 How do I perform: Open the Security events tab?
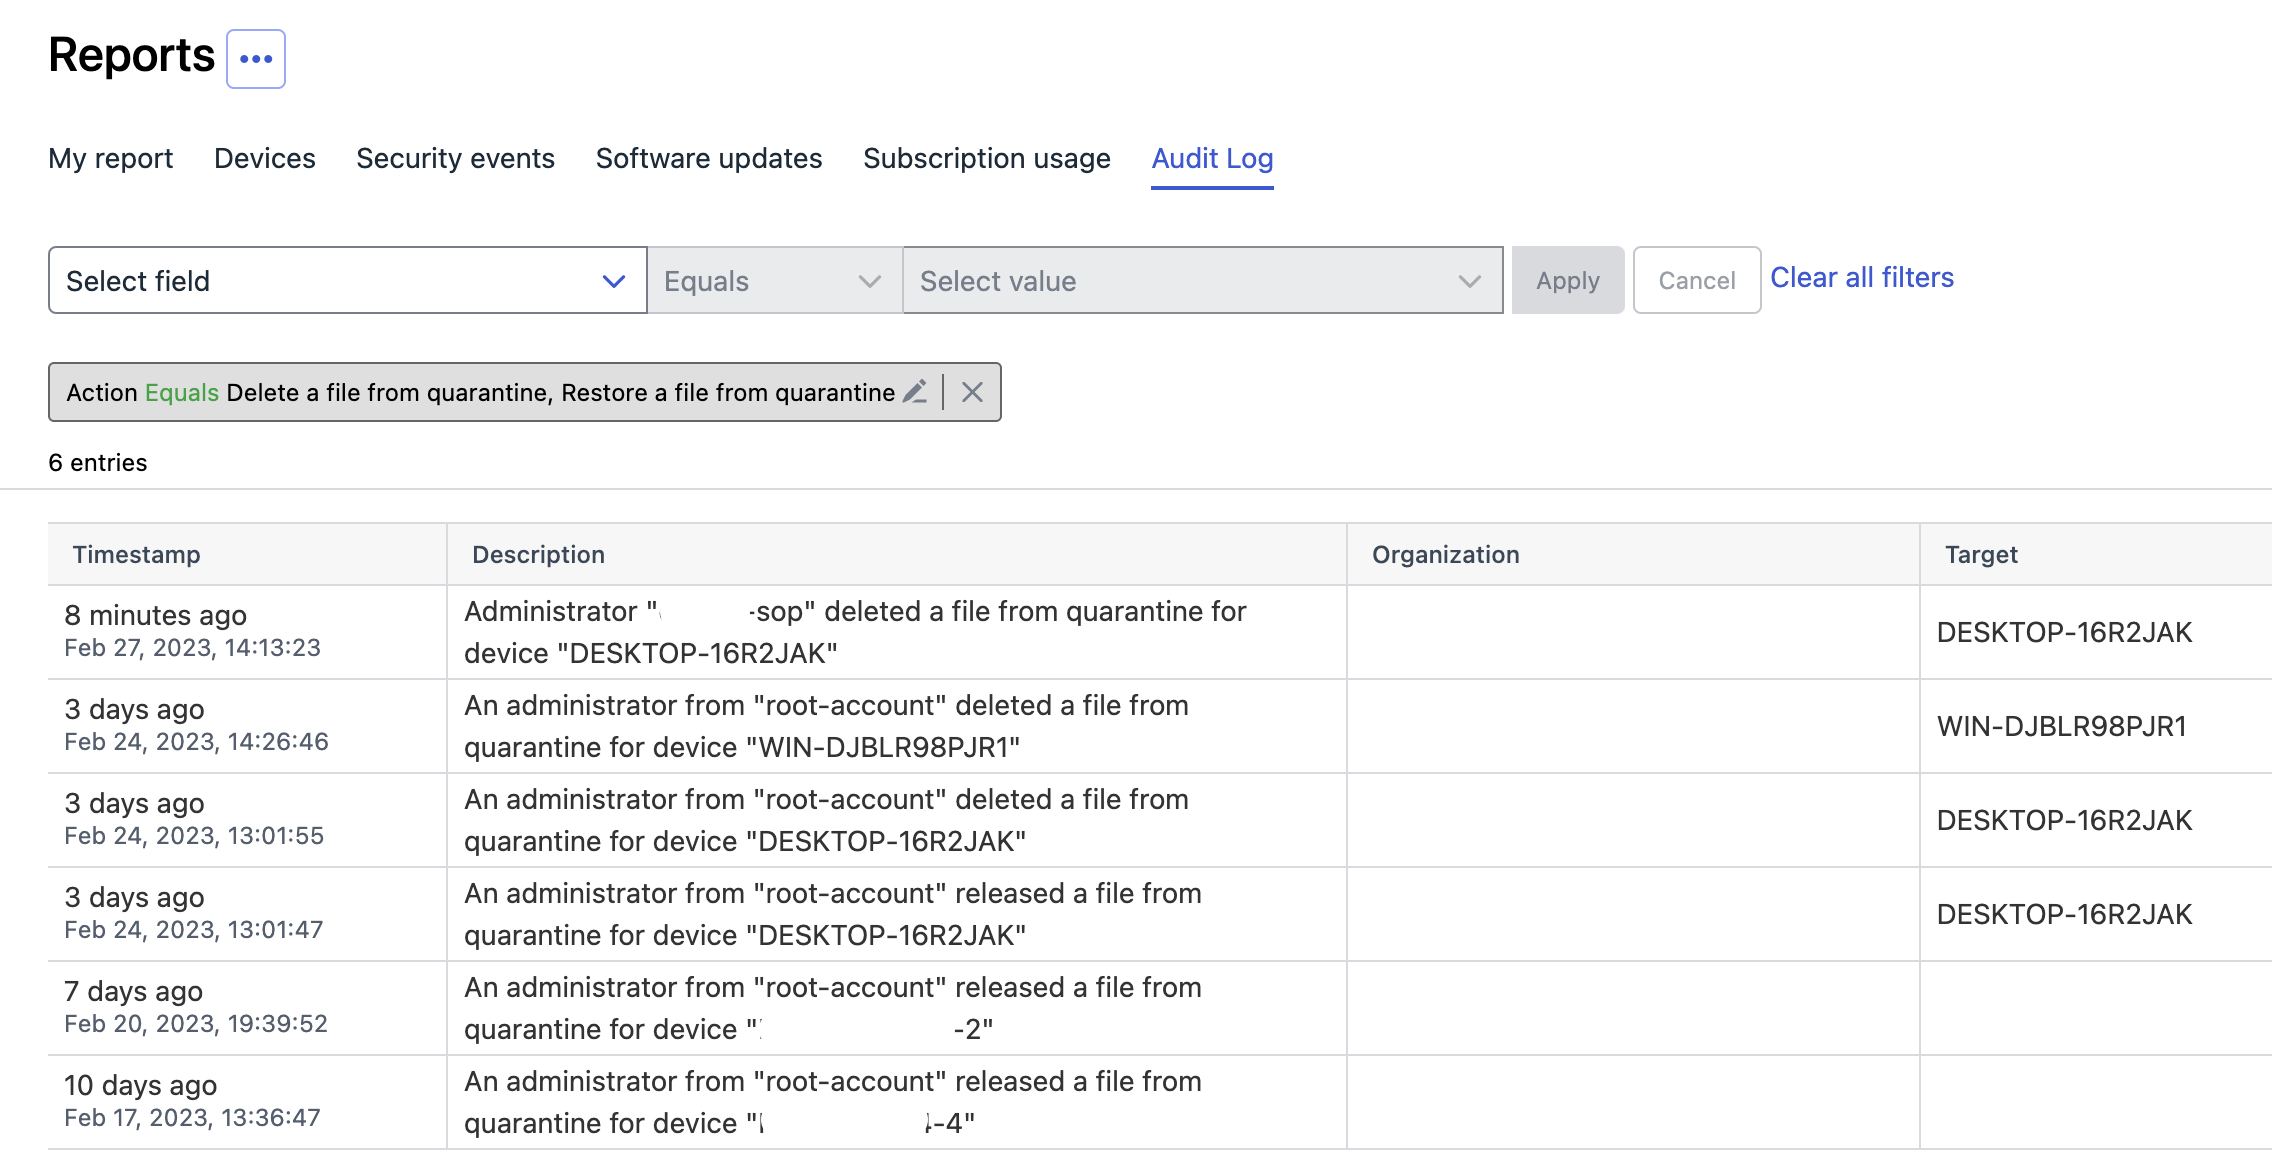[455, 158]
